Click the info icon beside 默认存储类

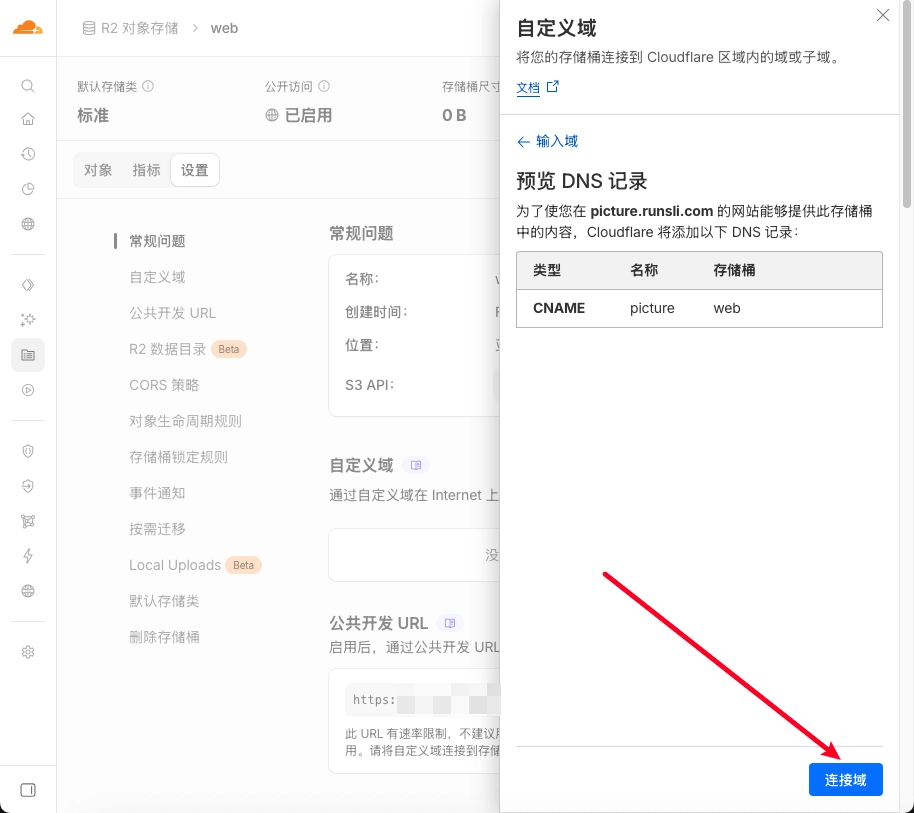[148, 87]
